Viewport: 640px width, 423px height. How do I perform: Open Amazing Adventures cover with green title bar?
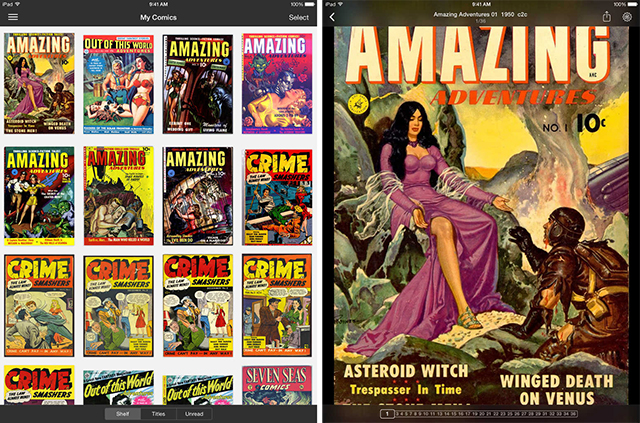(x=39, y=196)
